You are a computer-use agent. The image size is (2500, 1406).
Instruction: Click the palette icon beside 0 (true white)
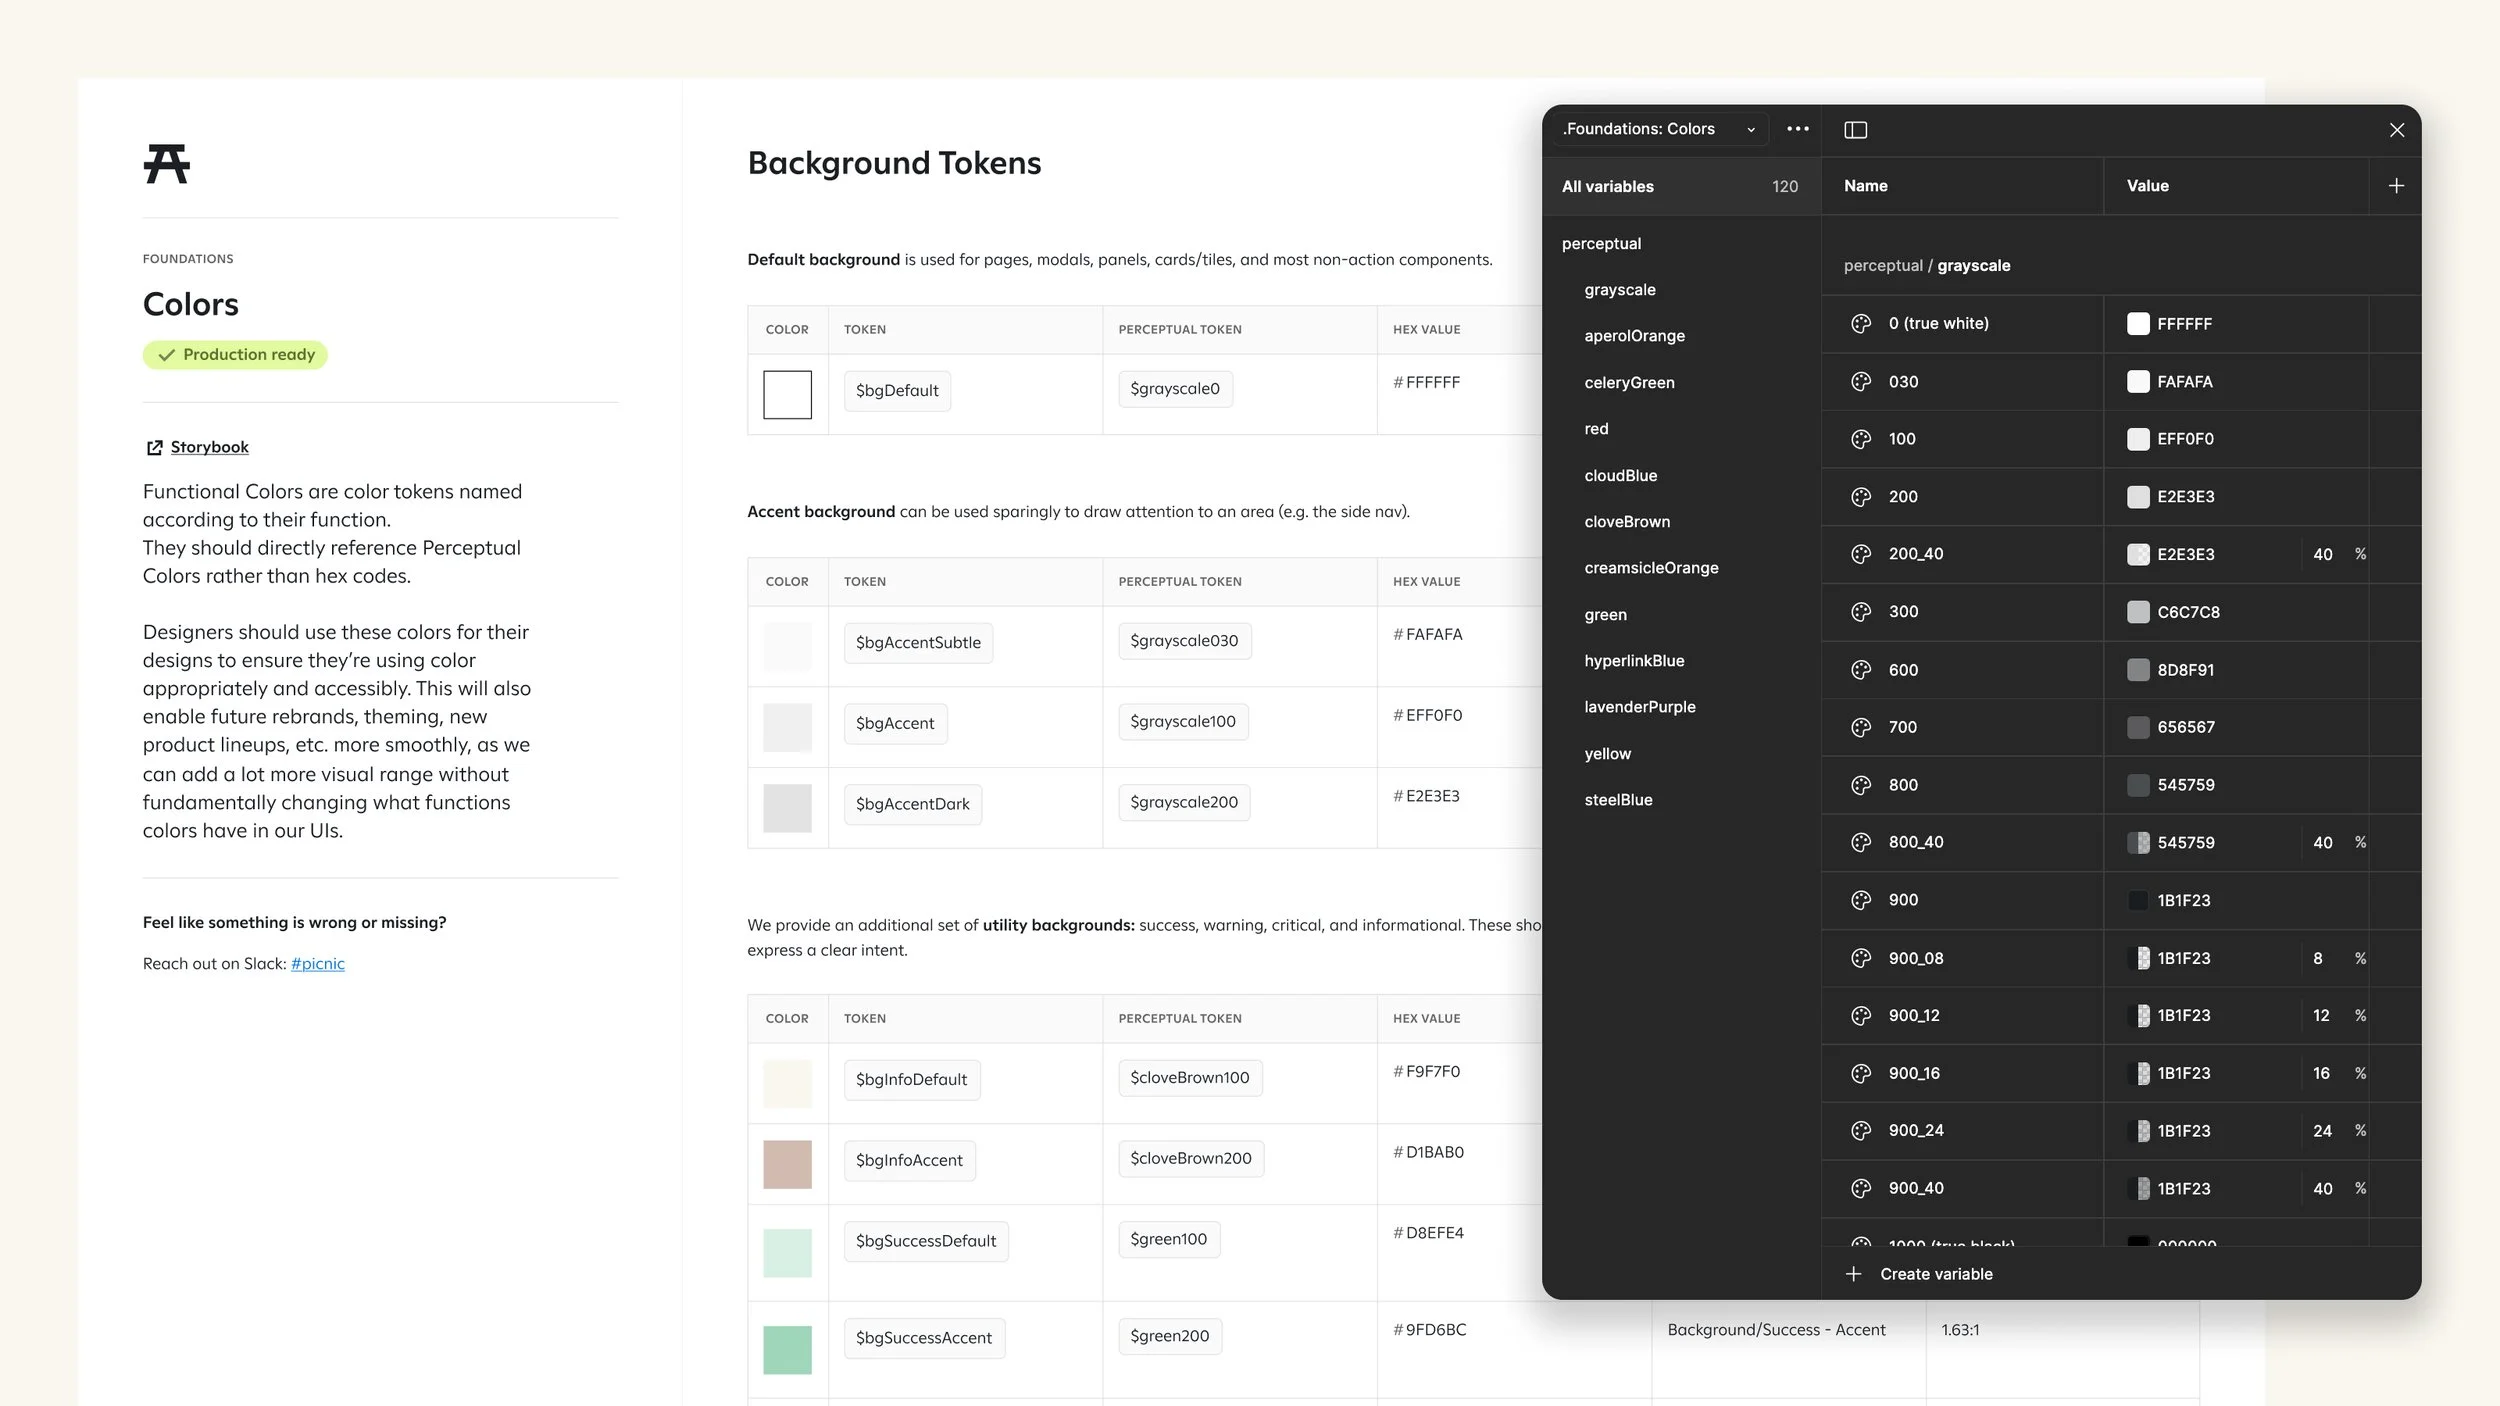pos(1860,324)
